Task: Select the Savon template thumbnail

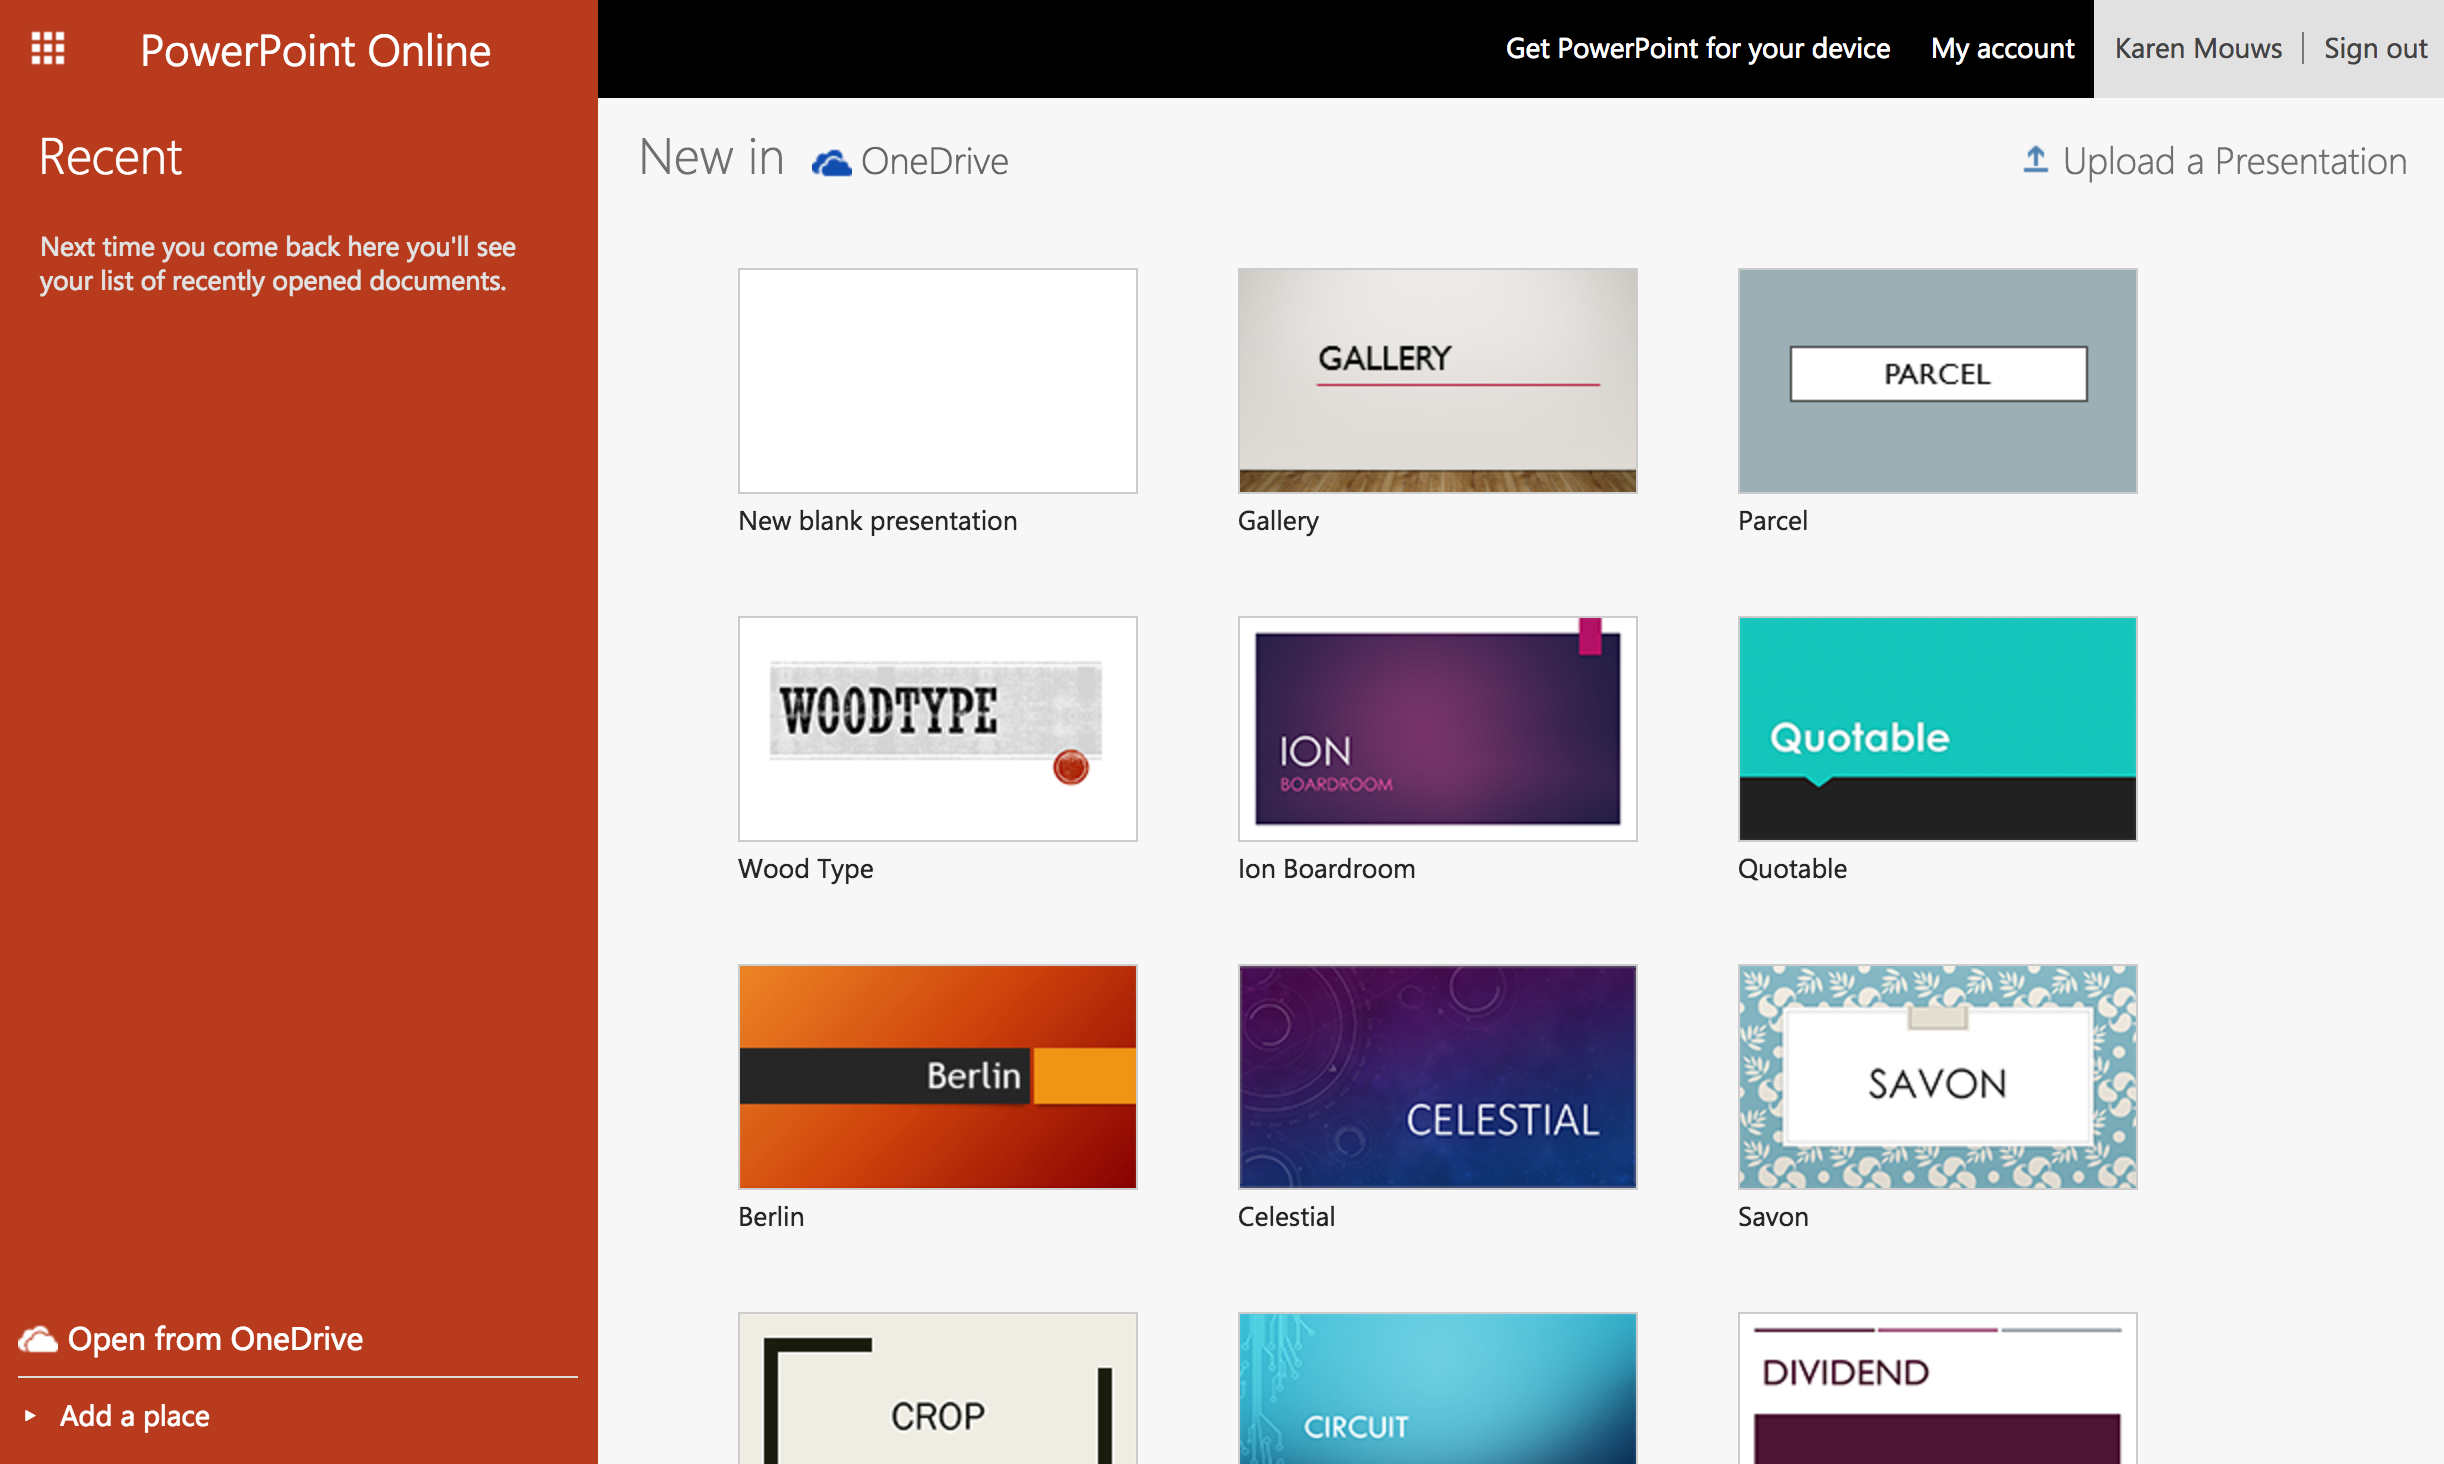Action: click(1937, 1077)
